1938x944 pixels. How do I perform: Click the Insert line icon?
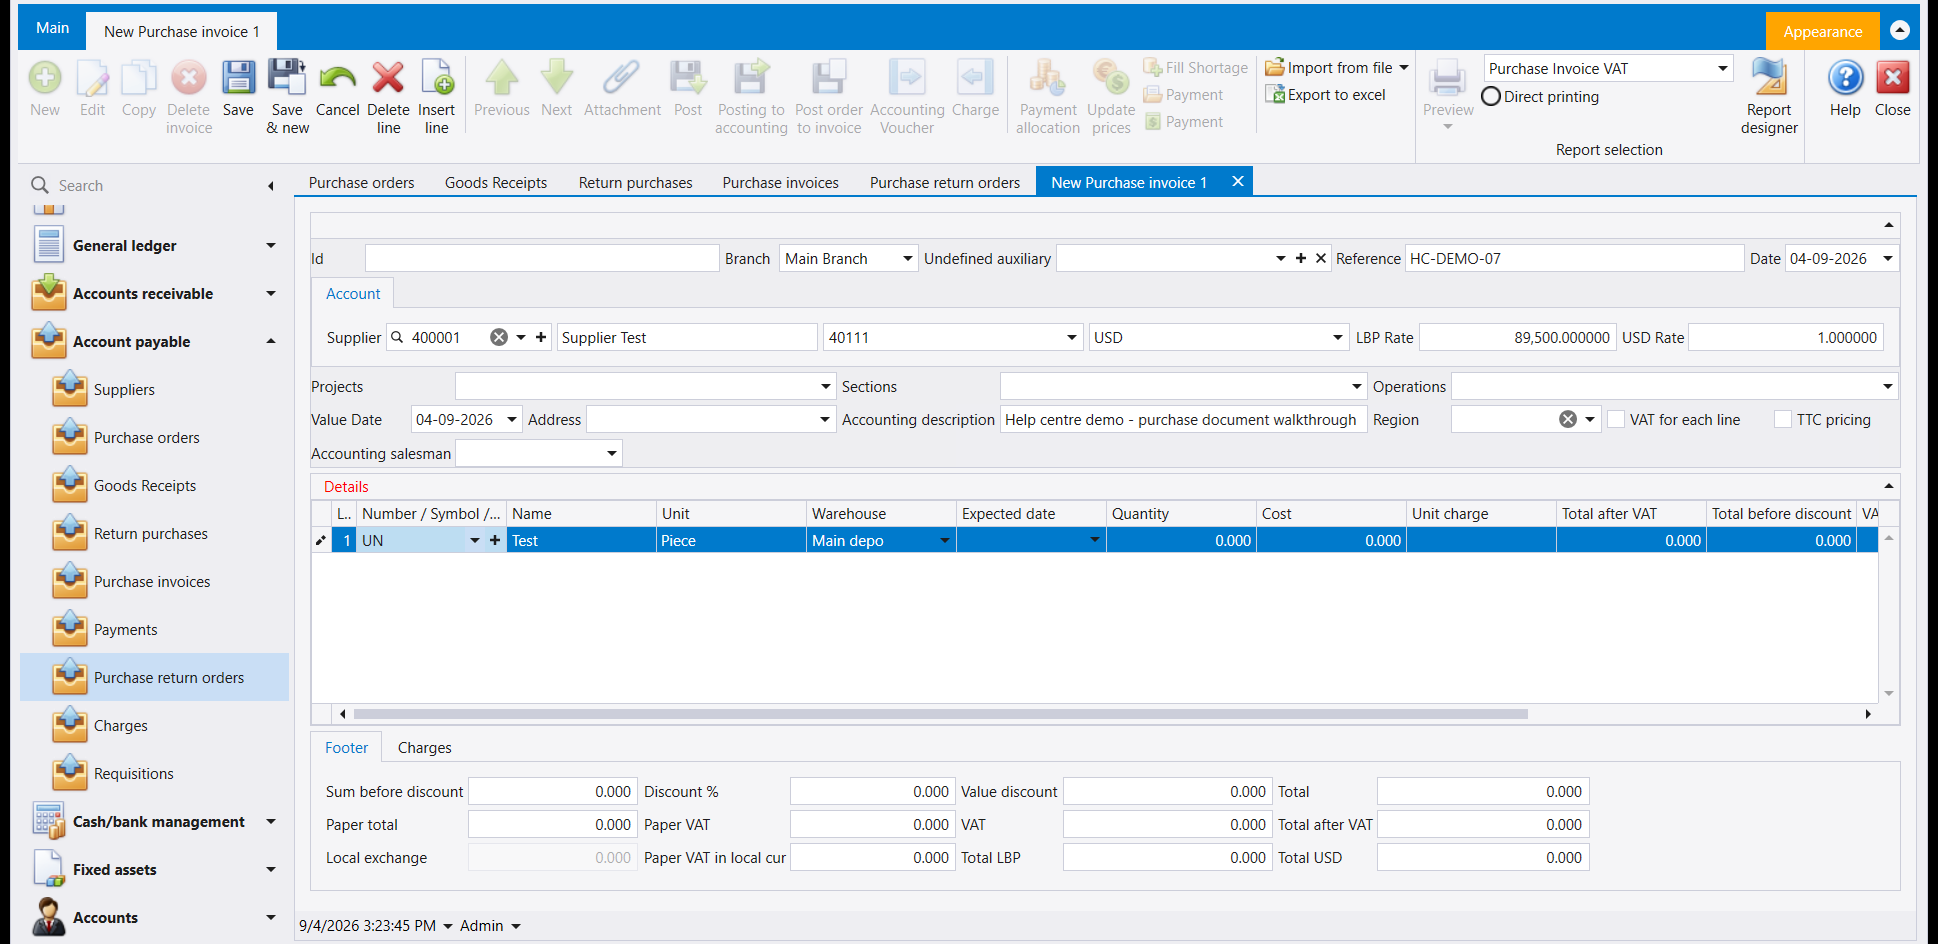click(437, 78)
